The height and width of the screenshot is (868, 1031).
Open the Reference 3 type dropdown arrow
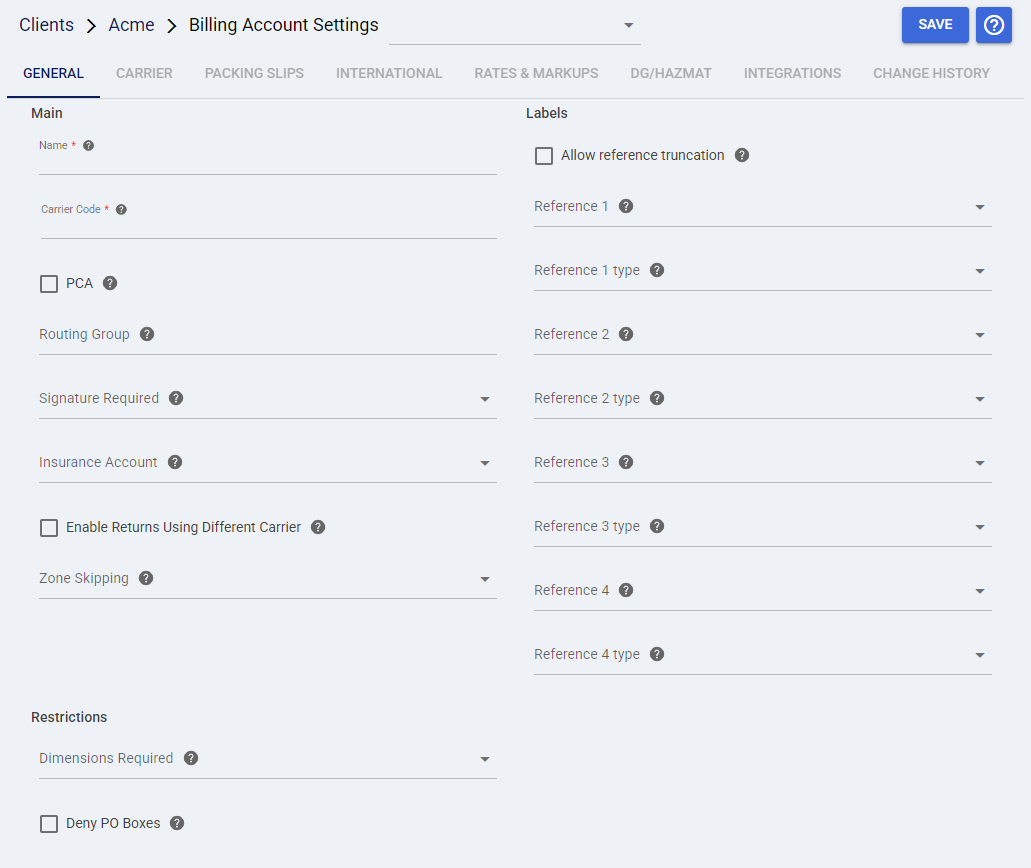coord(980,527)
